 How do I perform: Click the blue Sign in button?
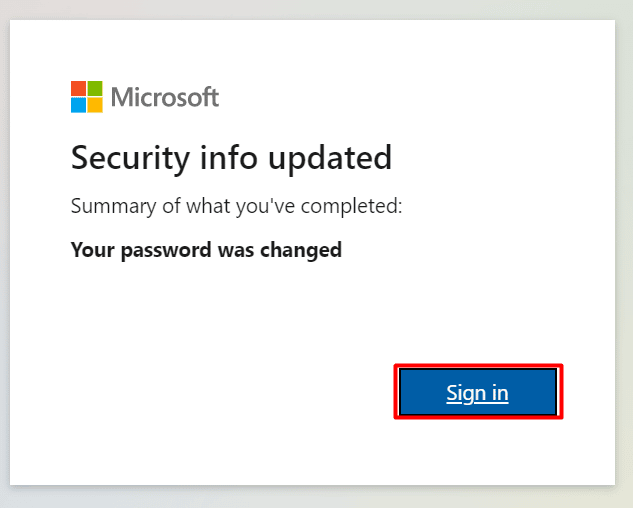pos(478,392)
